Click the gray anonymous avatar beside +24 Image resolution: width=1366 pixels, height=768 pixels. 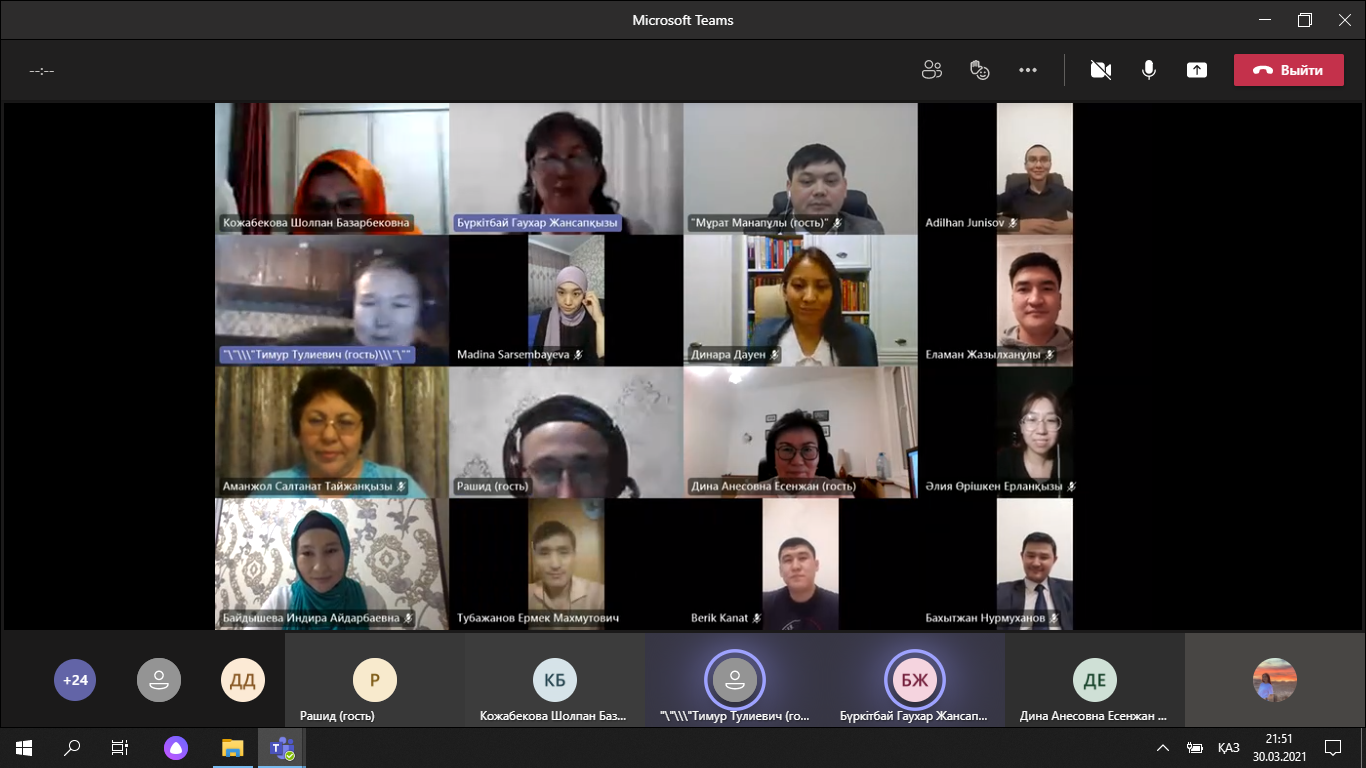159,680
